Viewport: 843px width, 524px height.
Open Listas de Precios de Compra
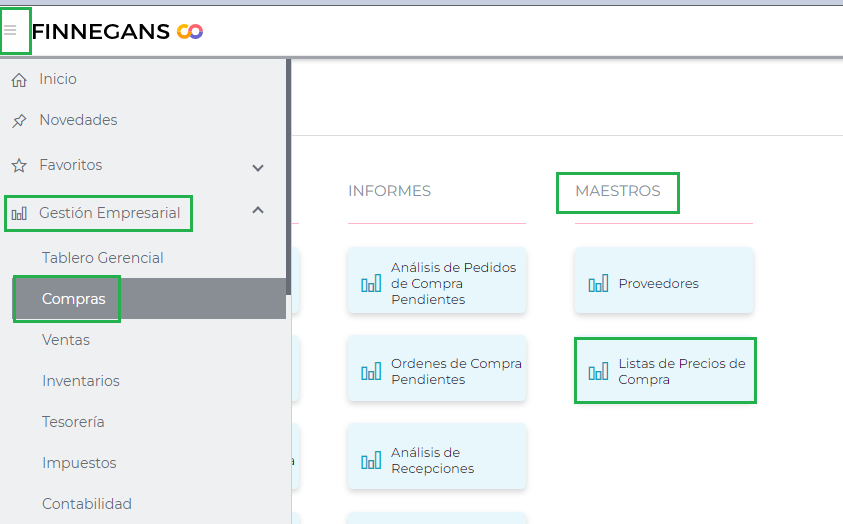(x=665, y=371)
